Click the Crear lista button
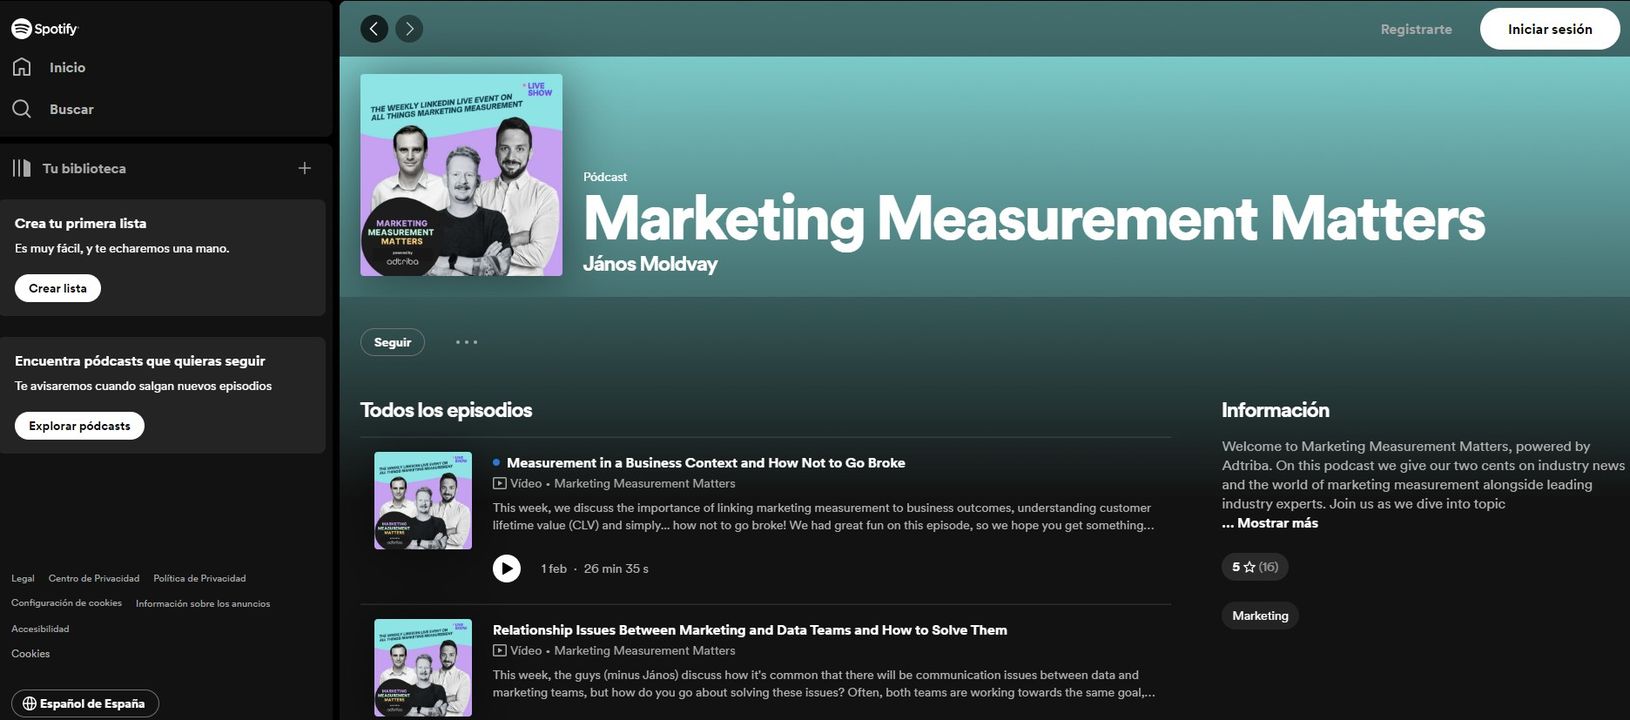The width and height of the screenshot is (1630, 720). (58, 288)
